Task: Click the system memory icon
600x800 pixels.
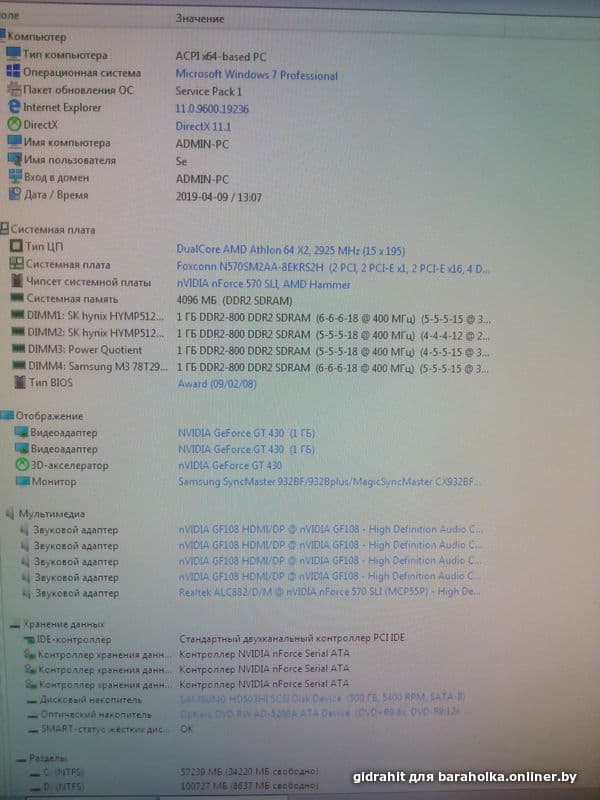Action: coord(18,297)
